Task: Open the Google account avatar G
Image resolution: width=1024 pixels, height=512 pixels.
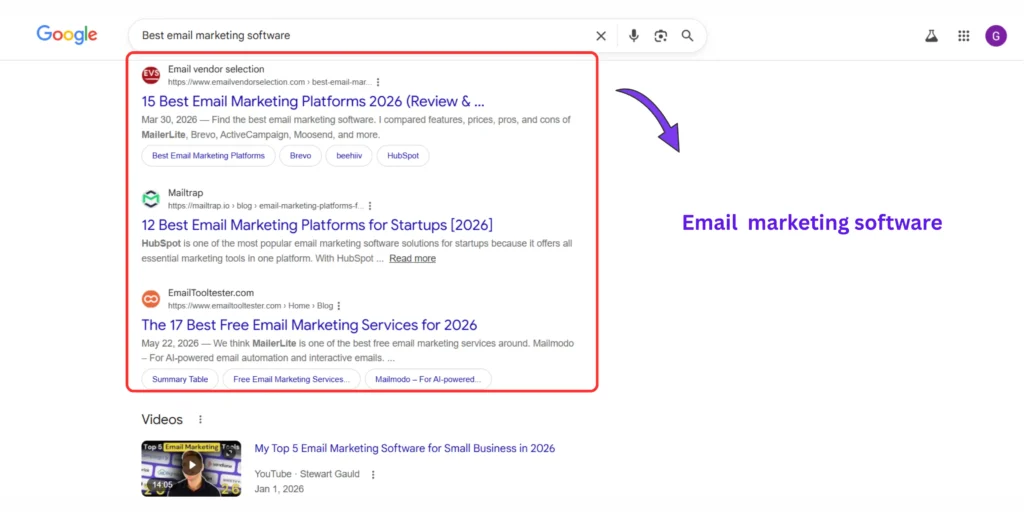Action: coord(996,35)
